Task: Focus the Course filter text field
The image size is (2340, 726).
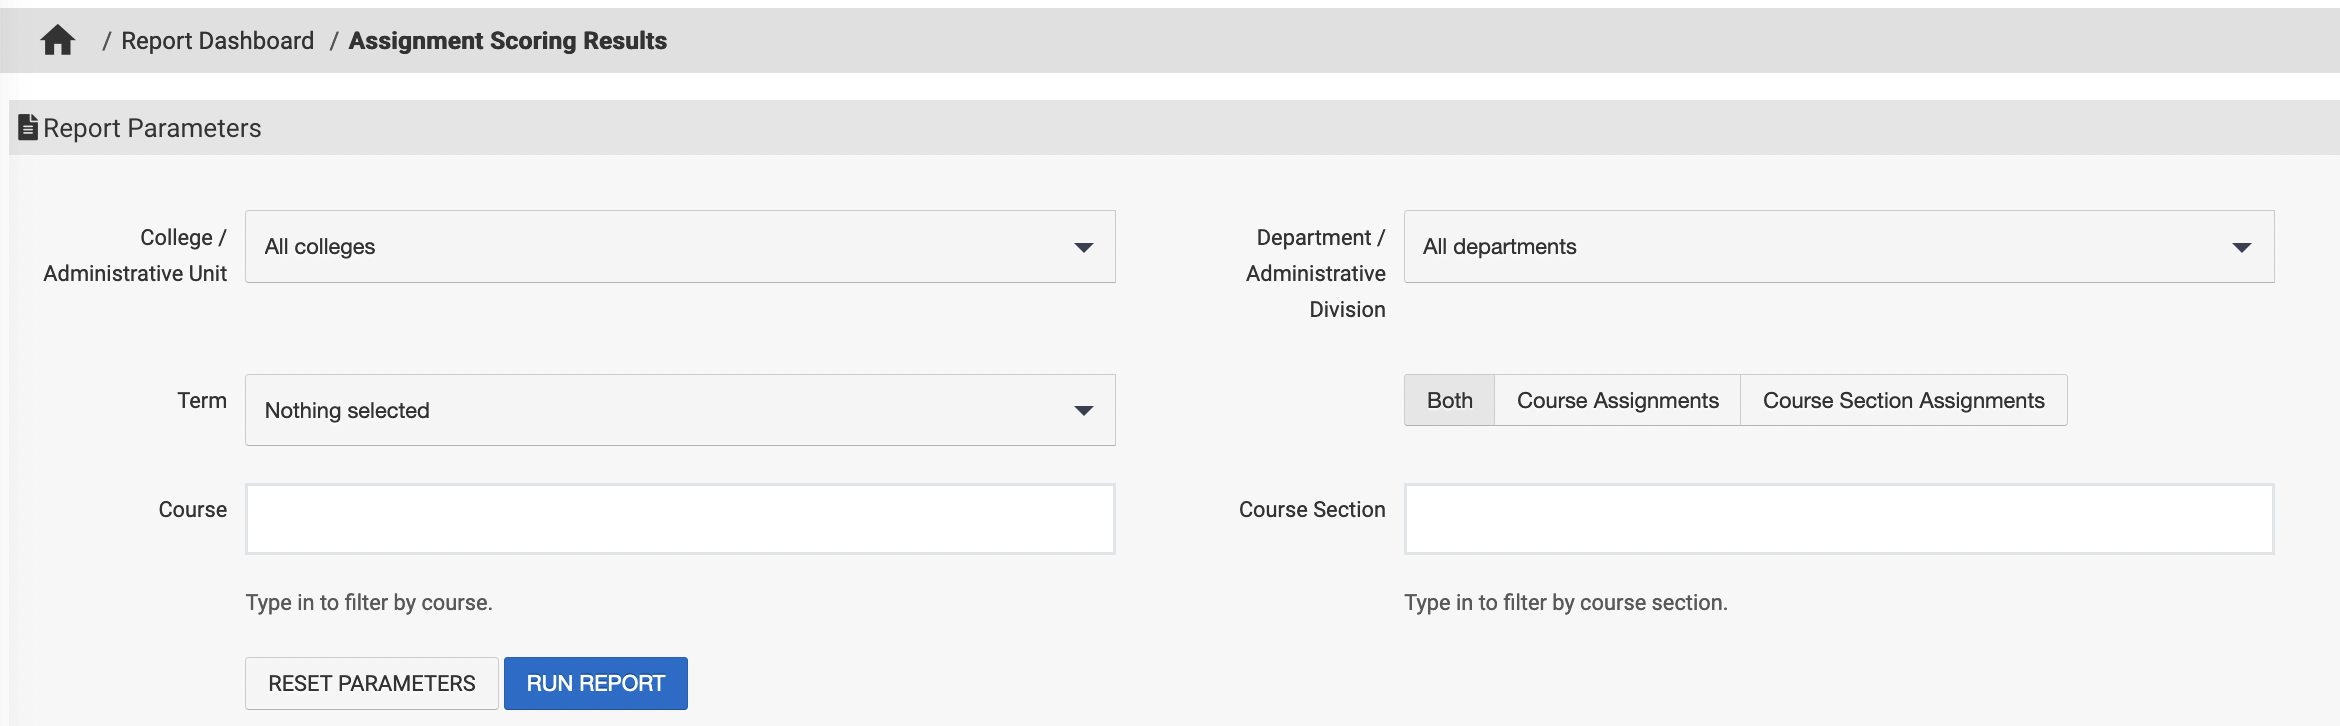Action: pos(680,519)
